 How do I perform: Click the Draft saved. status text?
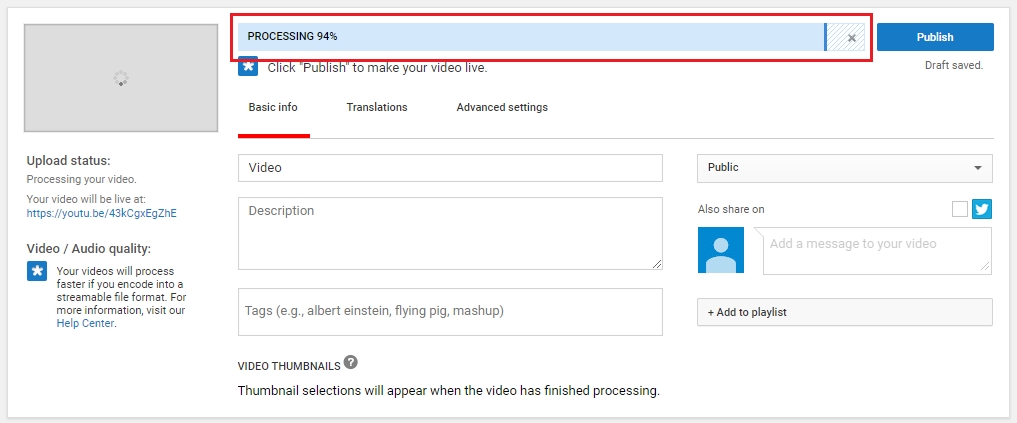coord(953,66)
